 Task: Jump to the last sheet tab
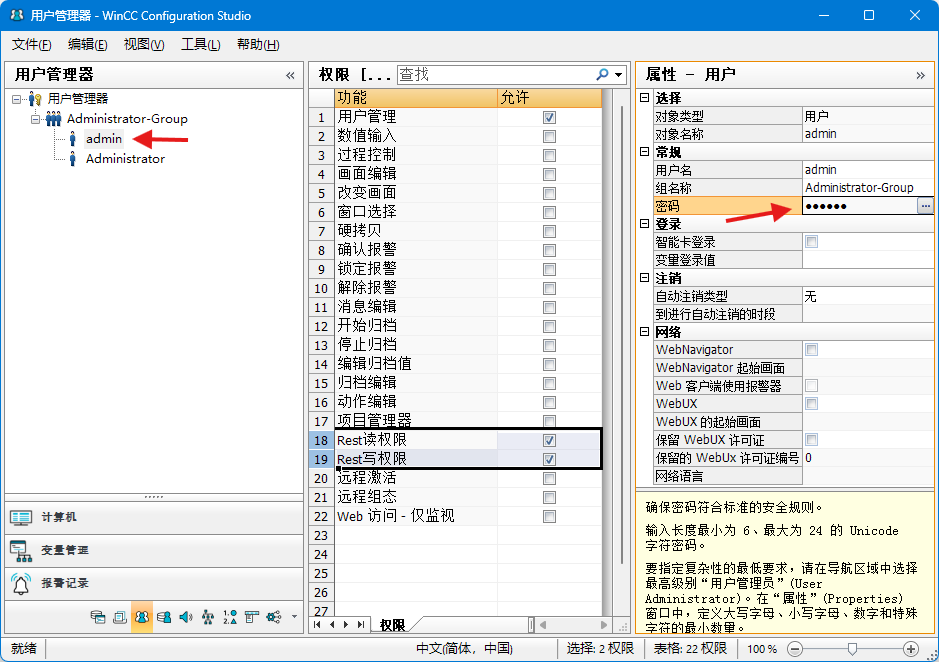[361, 625]
